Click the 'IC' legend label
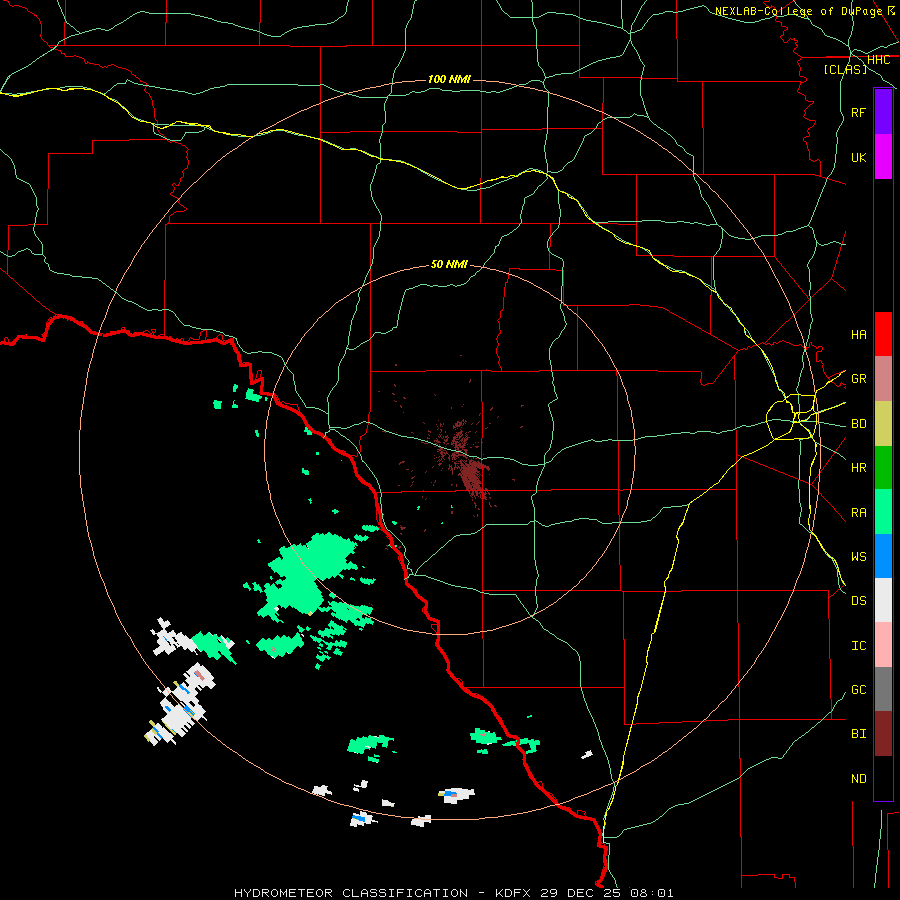 858,646
